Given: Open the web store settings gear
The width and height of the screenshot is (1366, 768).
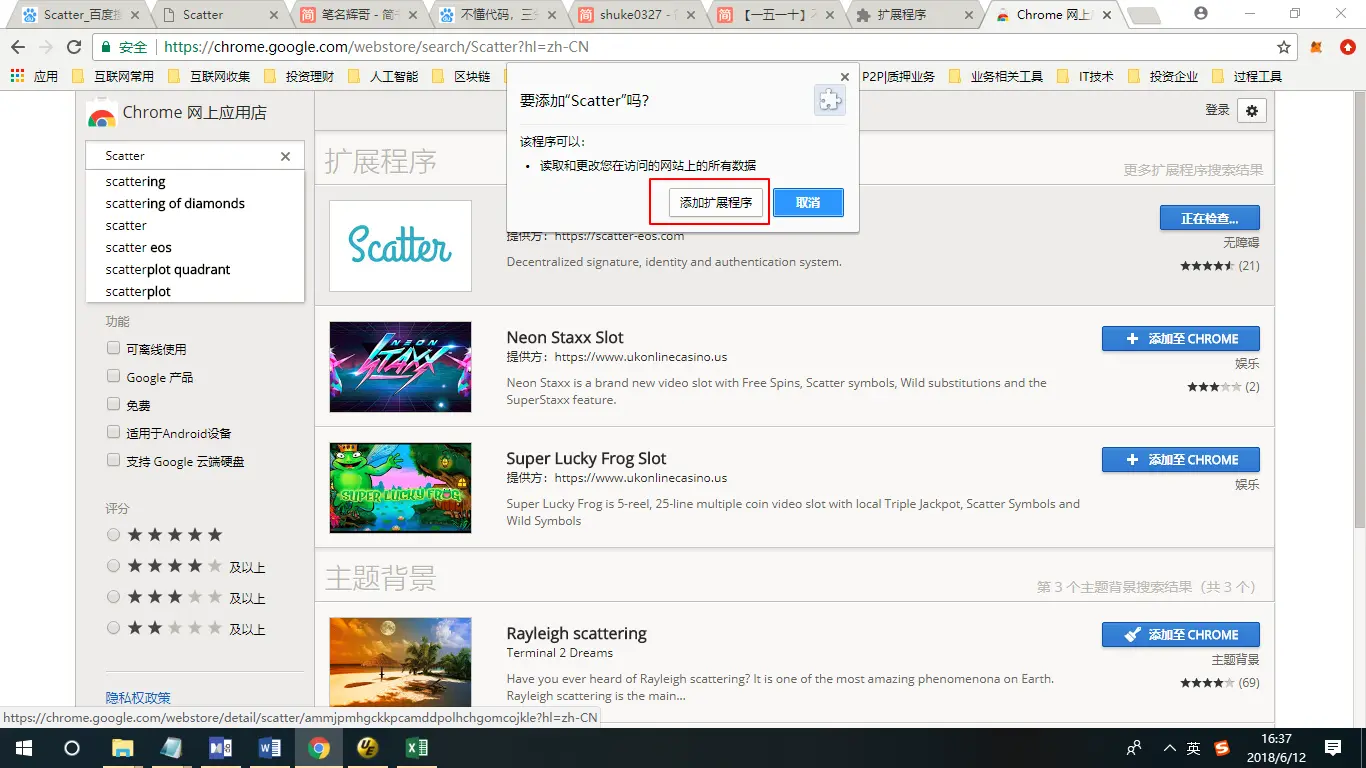Looking at the screenshot, I should pyautogui.click(x=1252, y=111).
